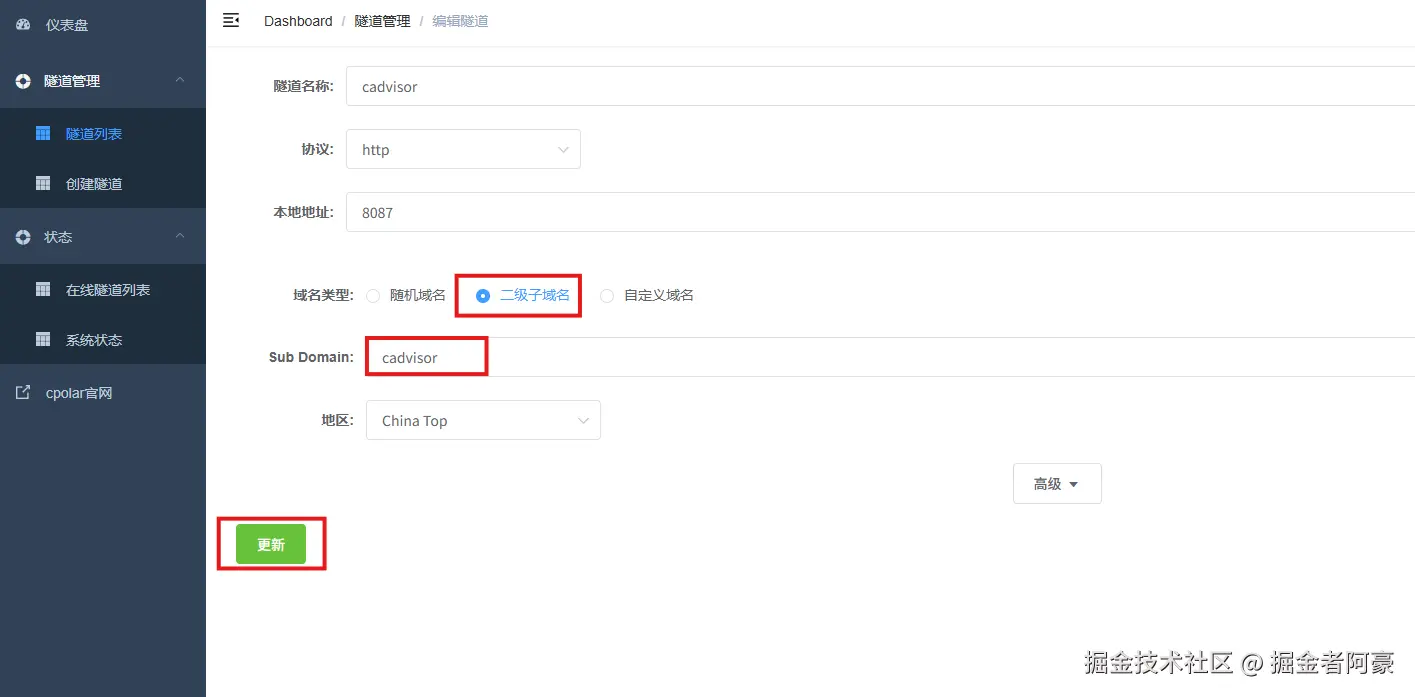This screenshot has width=1415, height=697.
Task: Go to 隧道管理 breadcrumb link
Action: pyautogui.click(x=382, y=21)
